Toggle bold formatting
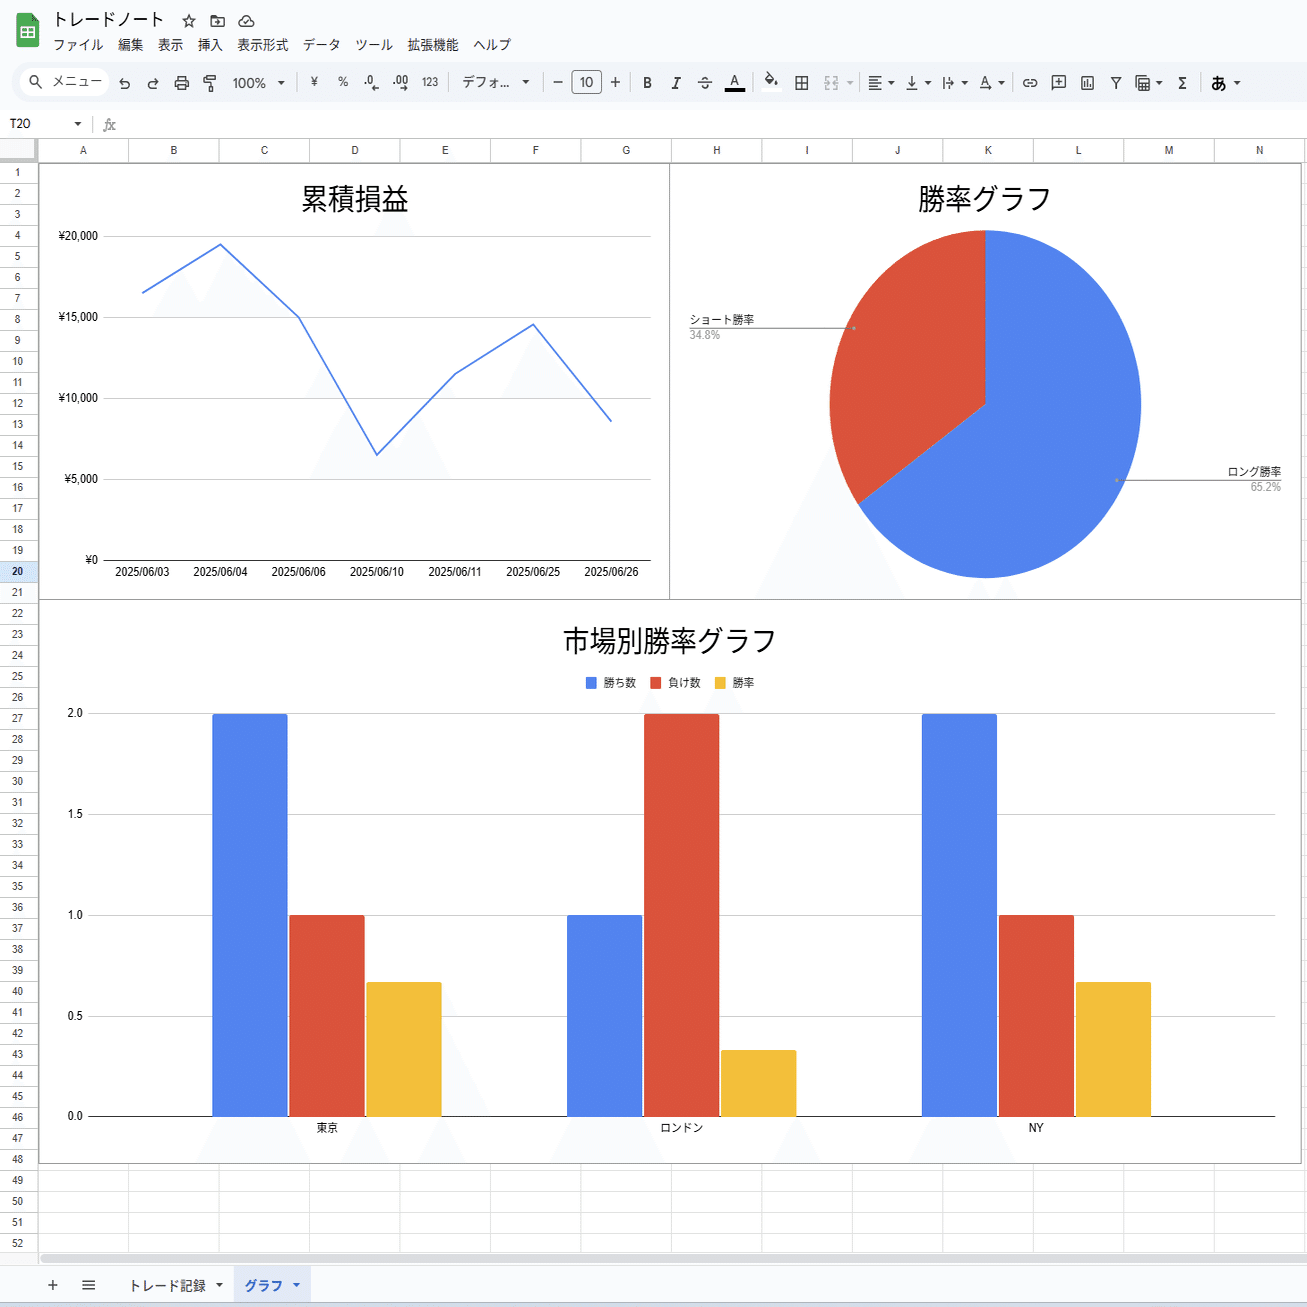Screen dimensions: 1307x1307 coord(647,83)
